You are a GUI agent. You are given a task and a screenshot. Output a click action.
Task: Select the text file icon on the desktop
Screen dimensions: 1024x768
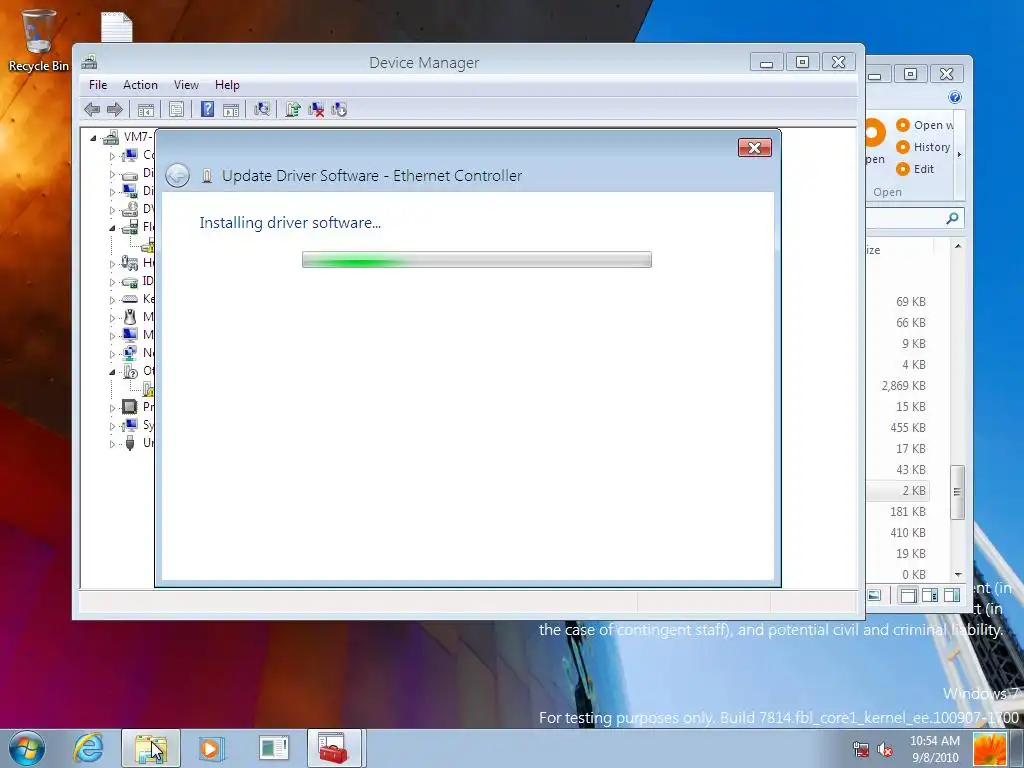[x=117, y=27]
